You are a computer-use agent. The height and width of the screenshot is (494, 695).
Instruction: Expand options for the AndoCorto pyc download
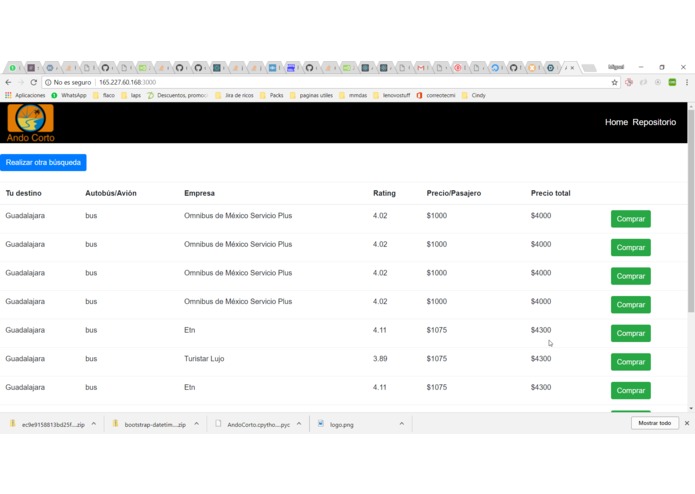tap(299, 424)
